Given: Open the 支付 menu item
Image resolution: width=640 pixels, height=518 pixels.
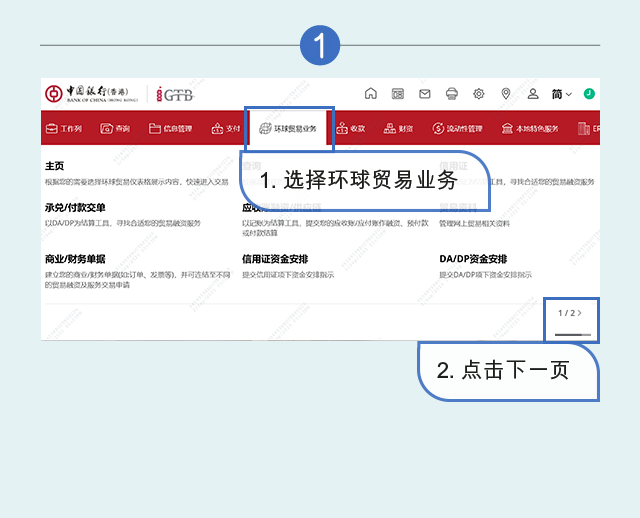Looking at the screenshot, I should click(226, 129).
